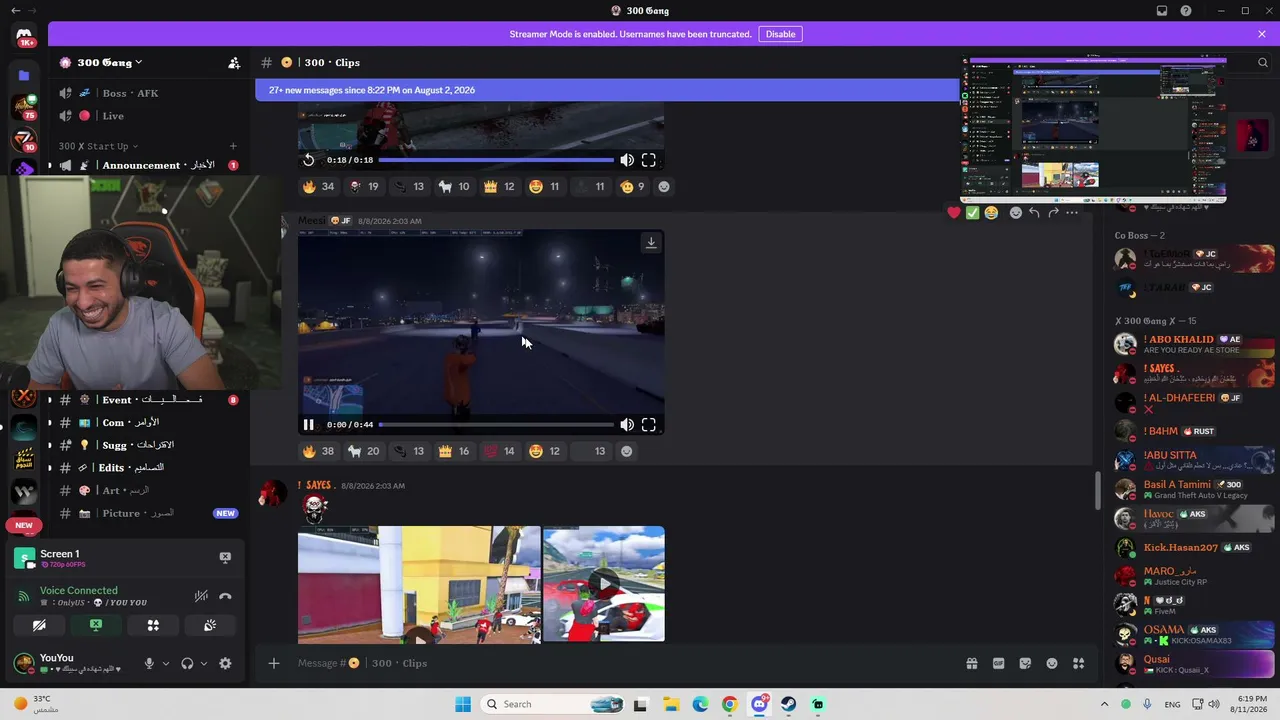Enter fullscreen on the 0:44 video
This screenshot has height=720, width=1280.
click(x=649, y=425)
